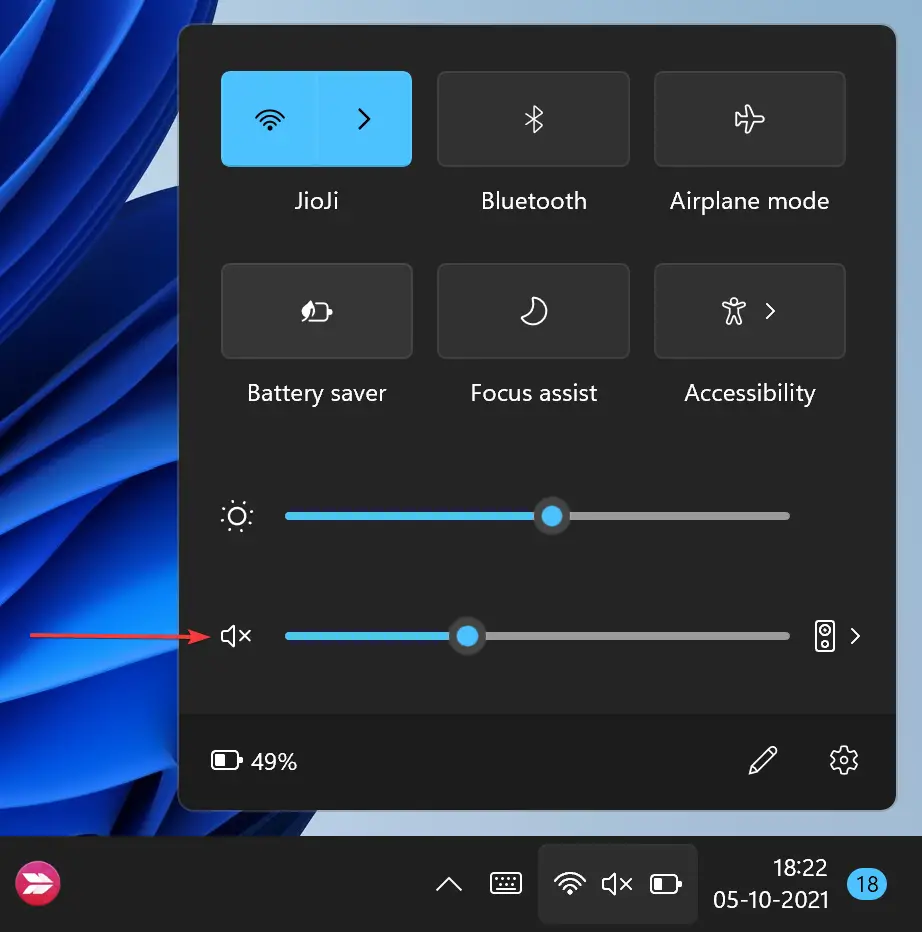Image resolution: width=922 pixels, height=932 pixels.
Task: Click taskbar Wi-Fi tray icon
Action: click(x=569, y=883)
